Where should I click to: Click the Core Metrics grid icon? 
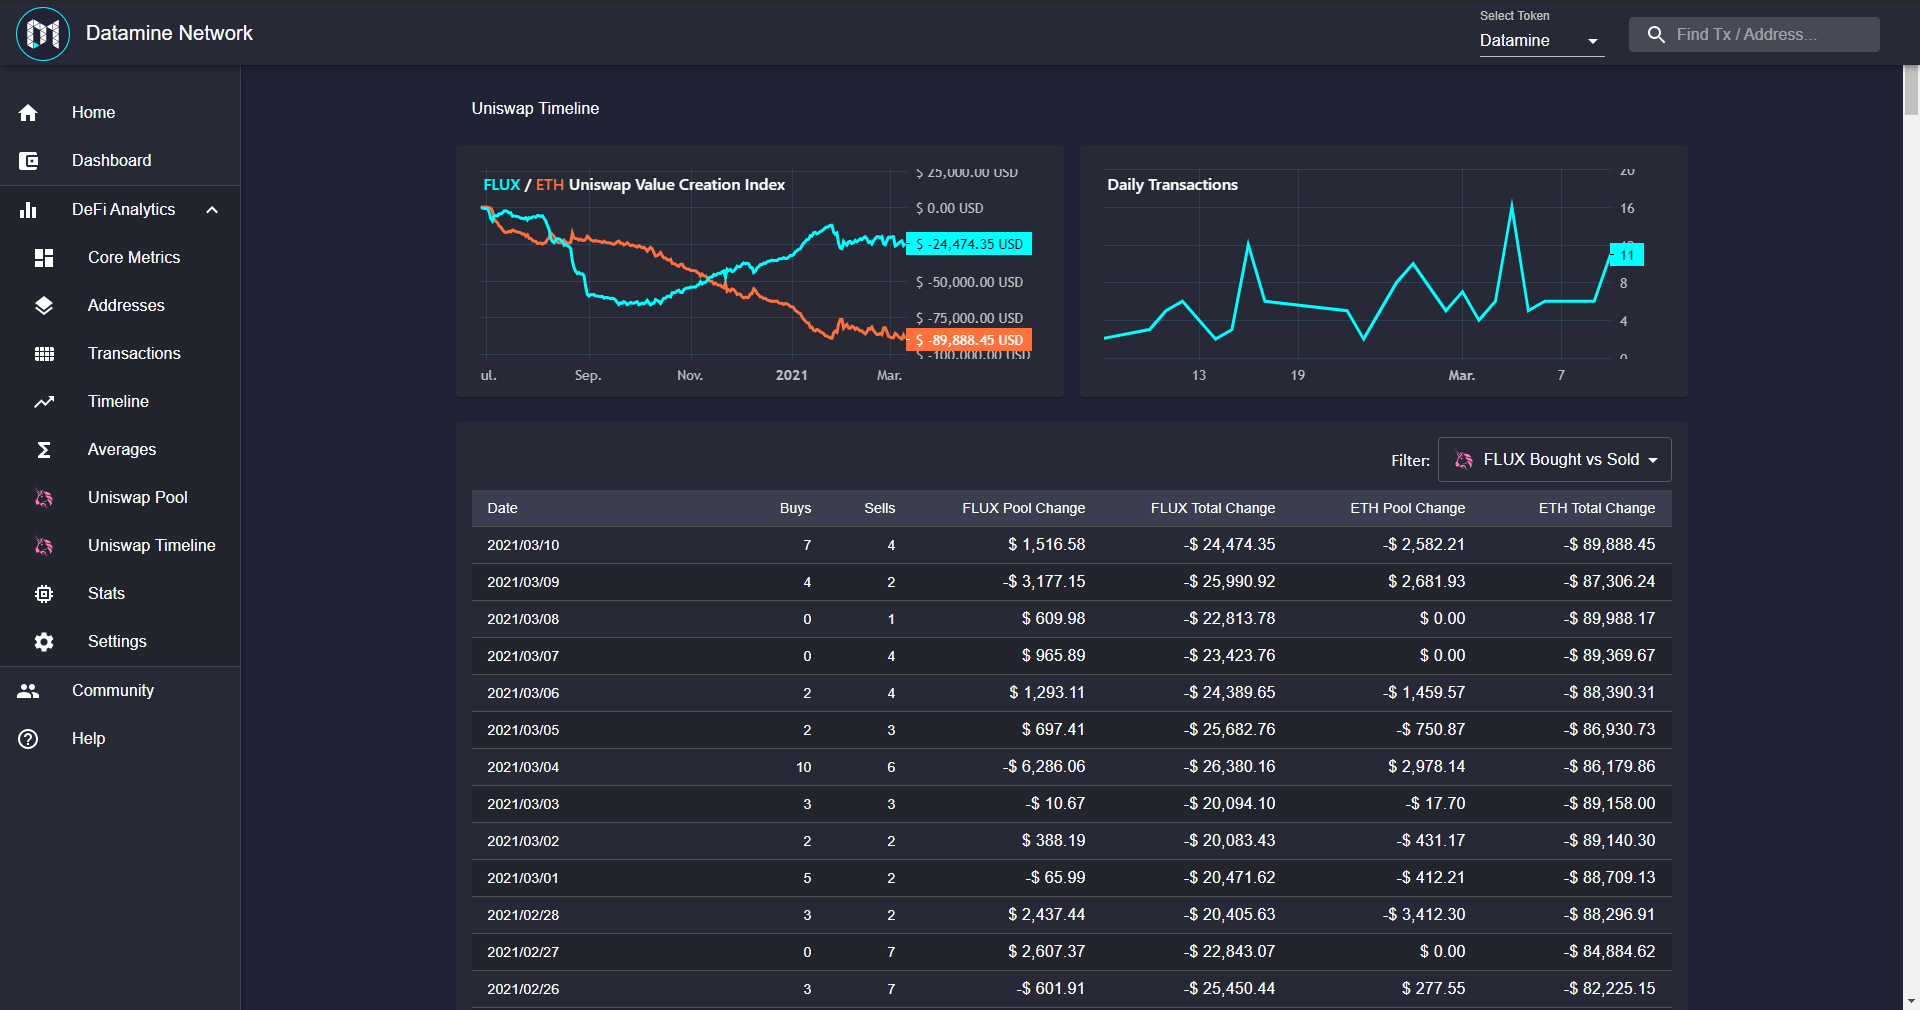coord(44,258)
